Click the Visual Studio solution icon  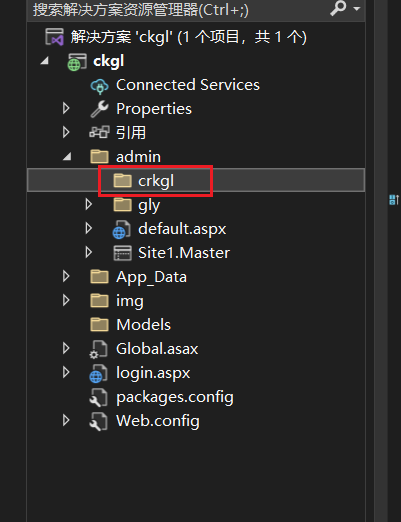54,37
